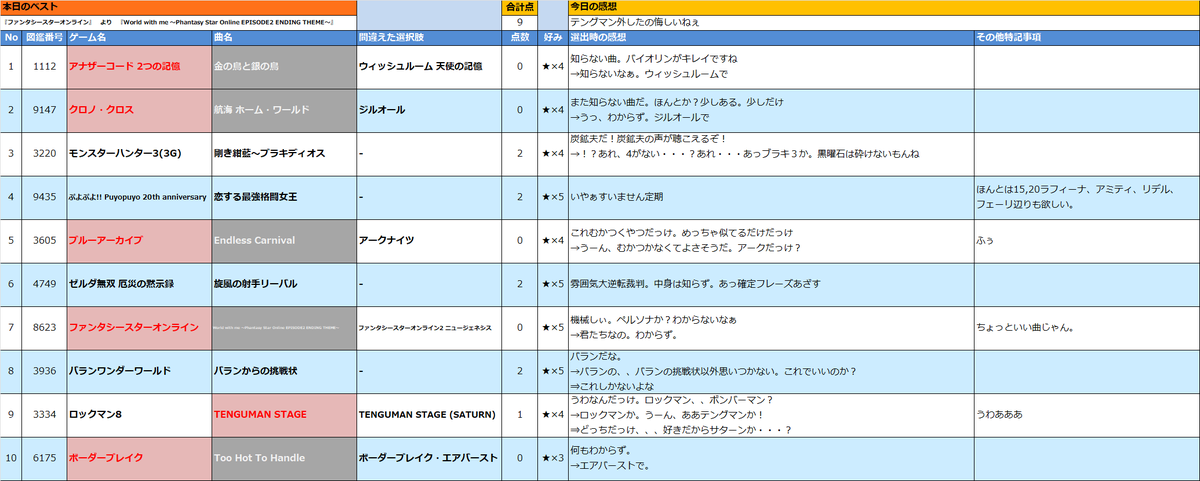Click catalog number 4749
Image resolution: width=1200 pixels, height=481 pixels.
point(45,284)
